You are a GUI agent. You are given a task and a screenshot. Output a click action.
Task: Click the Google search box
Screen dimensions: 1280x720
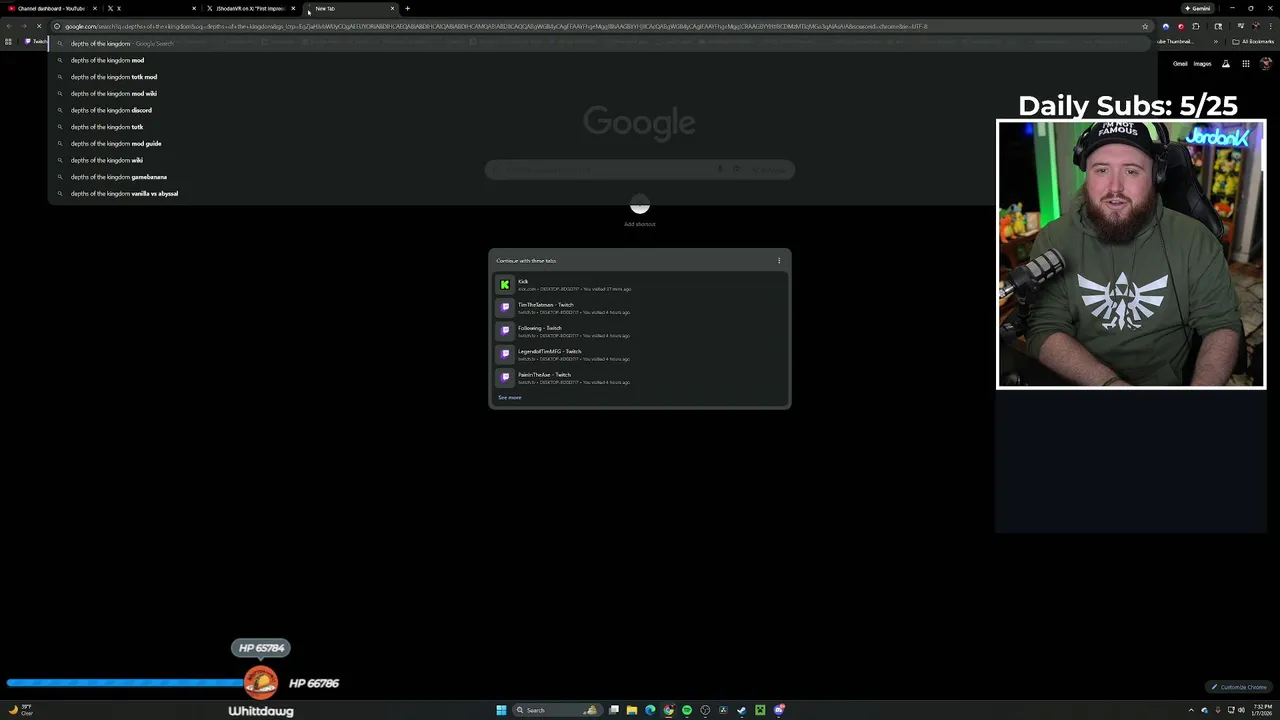click(x=640, y=169)
